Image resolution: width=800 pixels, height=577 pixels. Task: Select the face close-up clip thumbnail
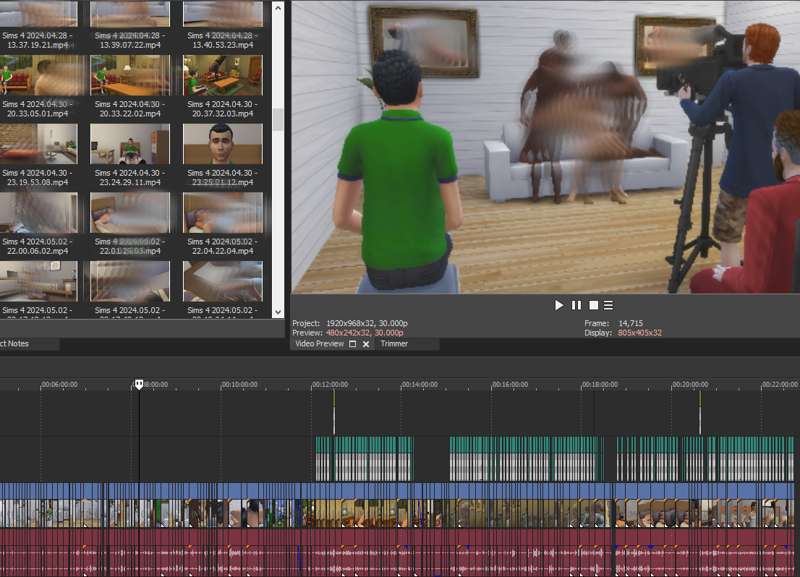pos(223,144)
